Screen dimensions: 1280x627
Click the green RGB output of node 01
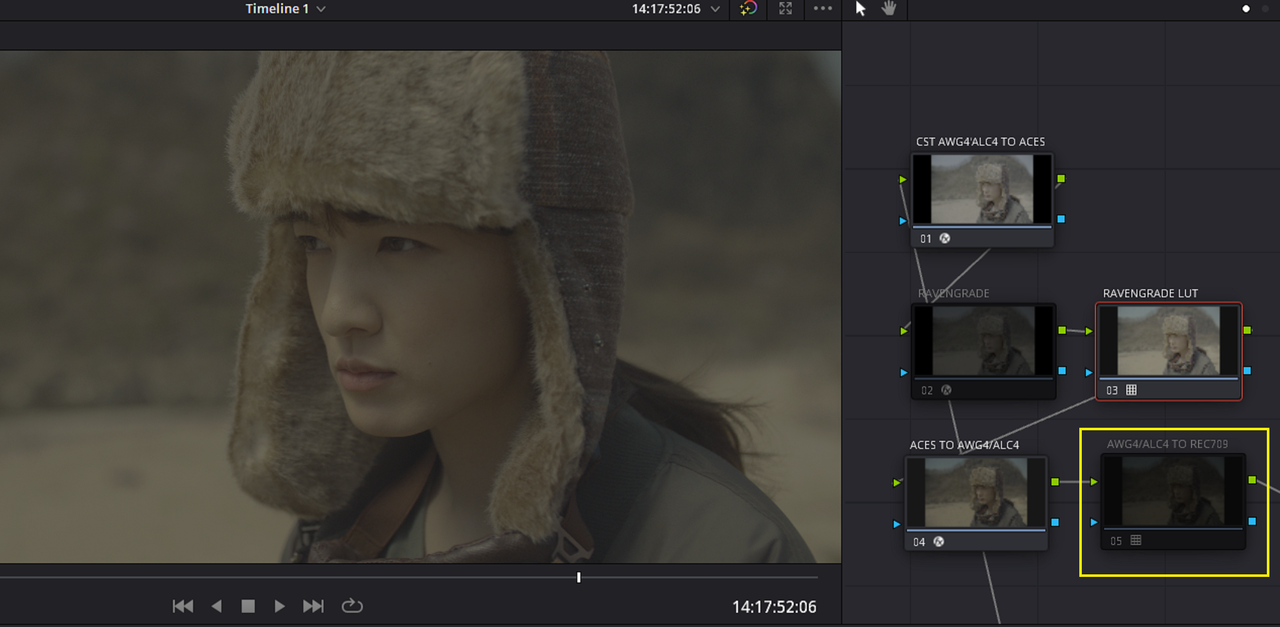click(1061, 179)
